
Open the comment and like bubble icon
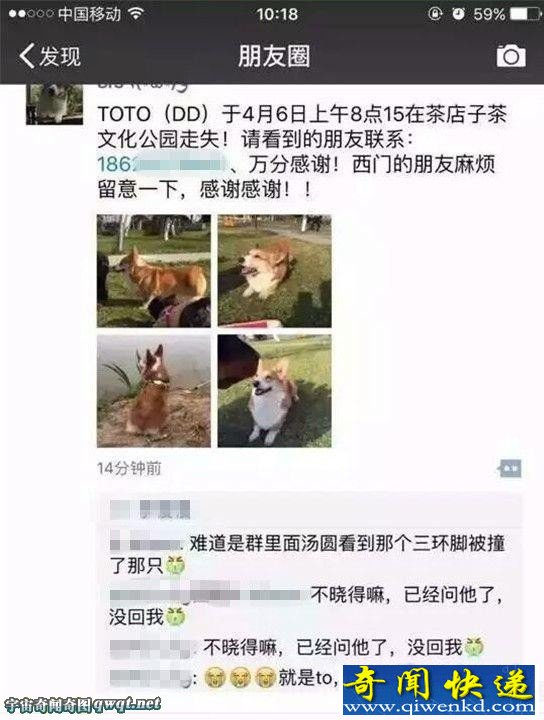(510, 469)
